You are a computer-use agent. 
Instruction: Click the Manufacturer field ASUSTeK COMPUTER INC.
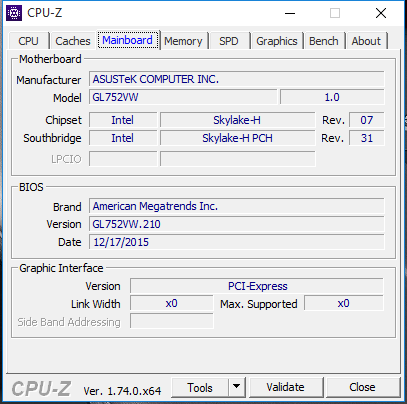(x=237, y=79)
